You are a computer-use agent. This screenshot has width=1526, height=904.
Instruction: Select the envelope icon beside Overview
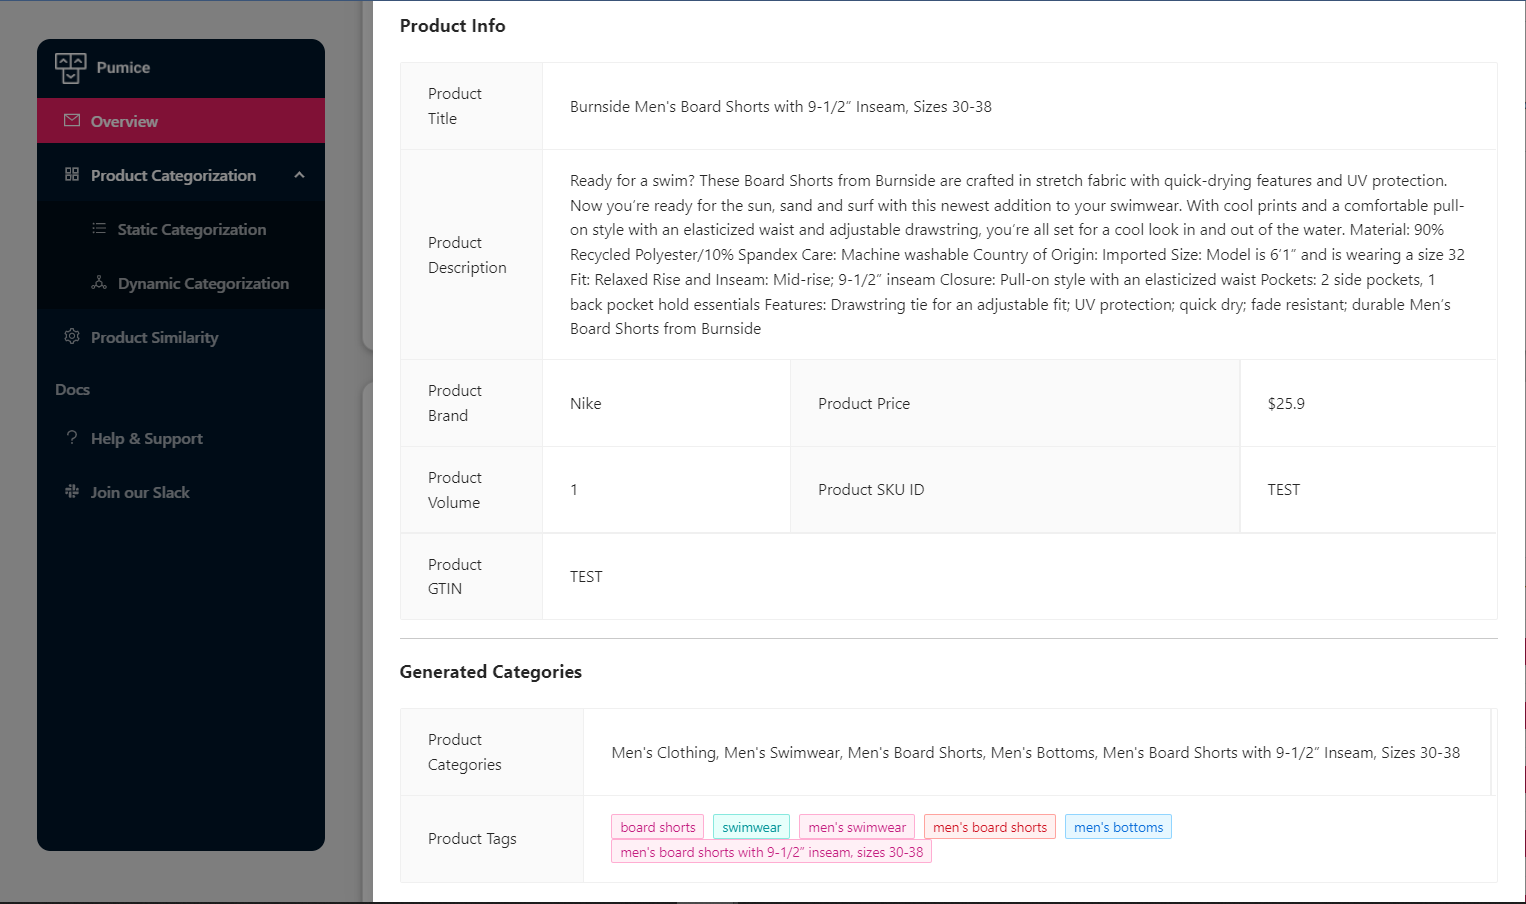click(71, 120)
